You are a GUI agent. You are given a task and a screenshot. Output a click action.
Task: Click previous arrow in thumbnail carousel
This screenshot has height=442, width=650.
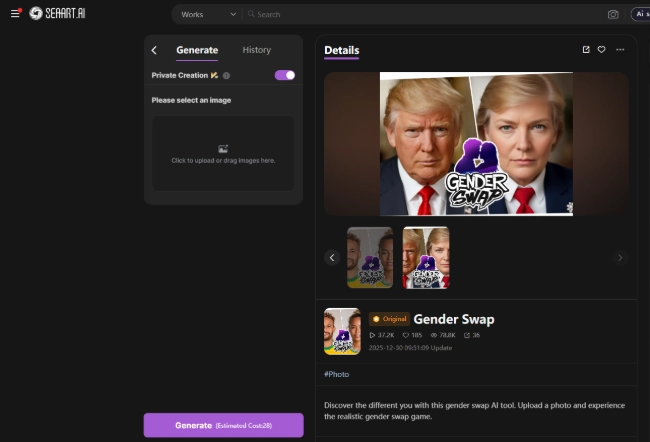[332, 257]
